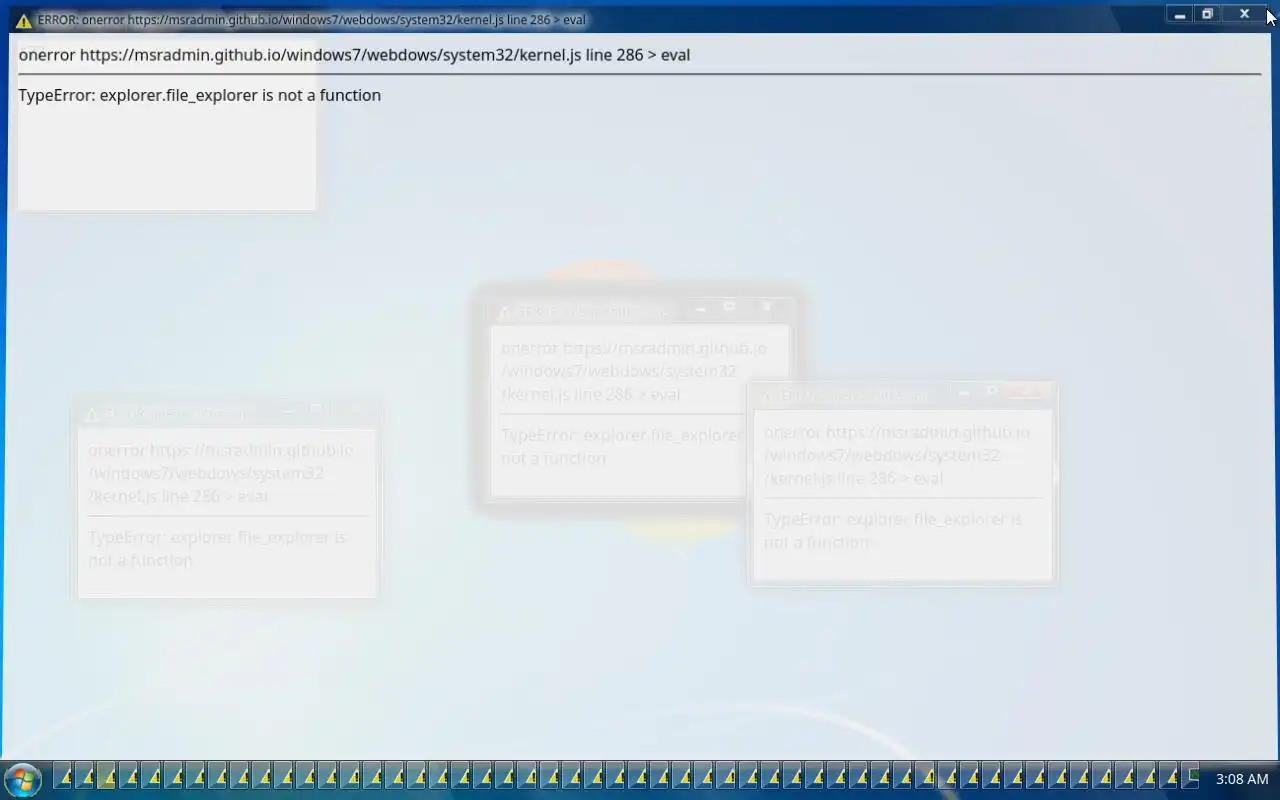Image resolution: width=1280 pixels, height=800 pixels.
Task: Click the onerror URL text in the center faded window
Action: (634, 371)
